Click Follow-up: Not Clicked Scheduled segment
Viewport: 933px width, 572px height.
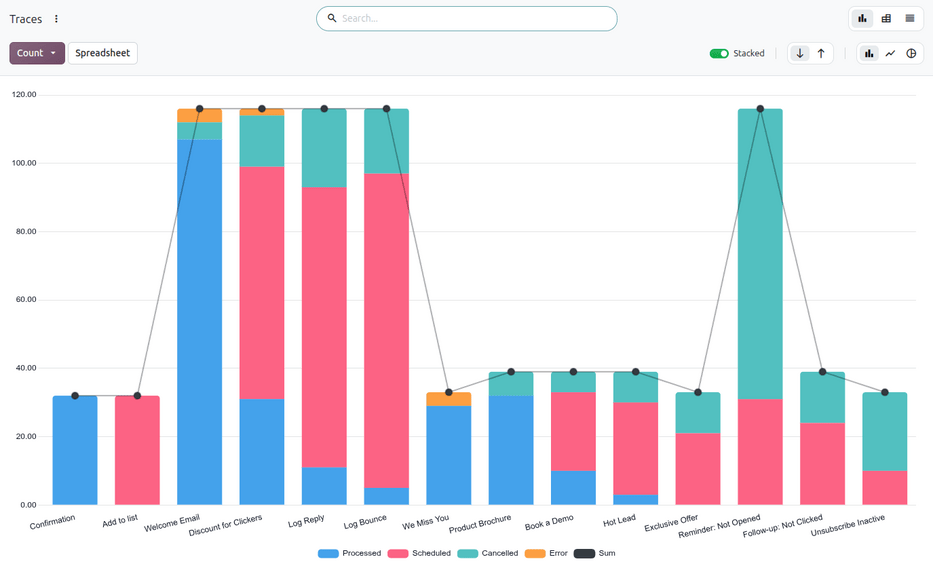(x=822, y=464)
